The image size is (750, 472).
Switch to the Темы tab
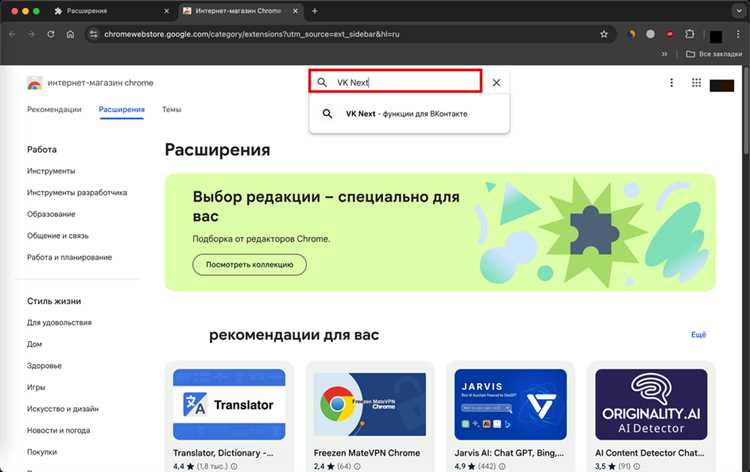point(172,110)
